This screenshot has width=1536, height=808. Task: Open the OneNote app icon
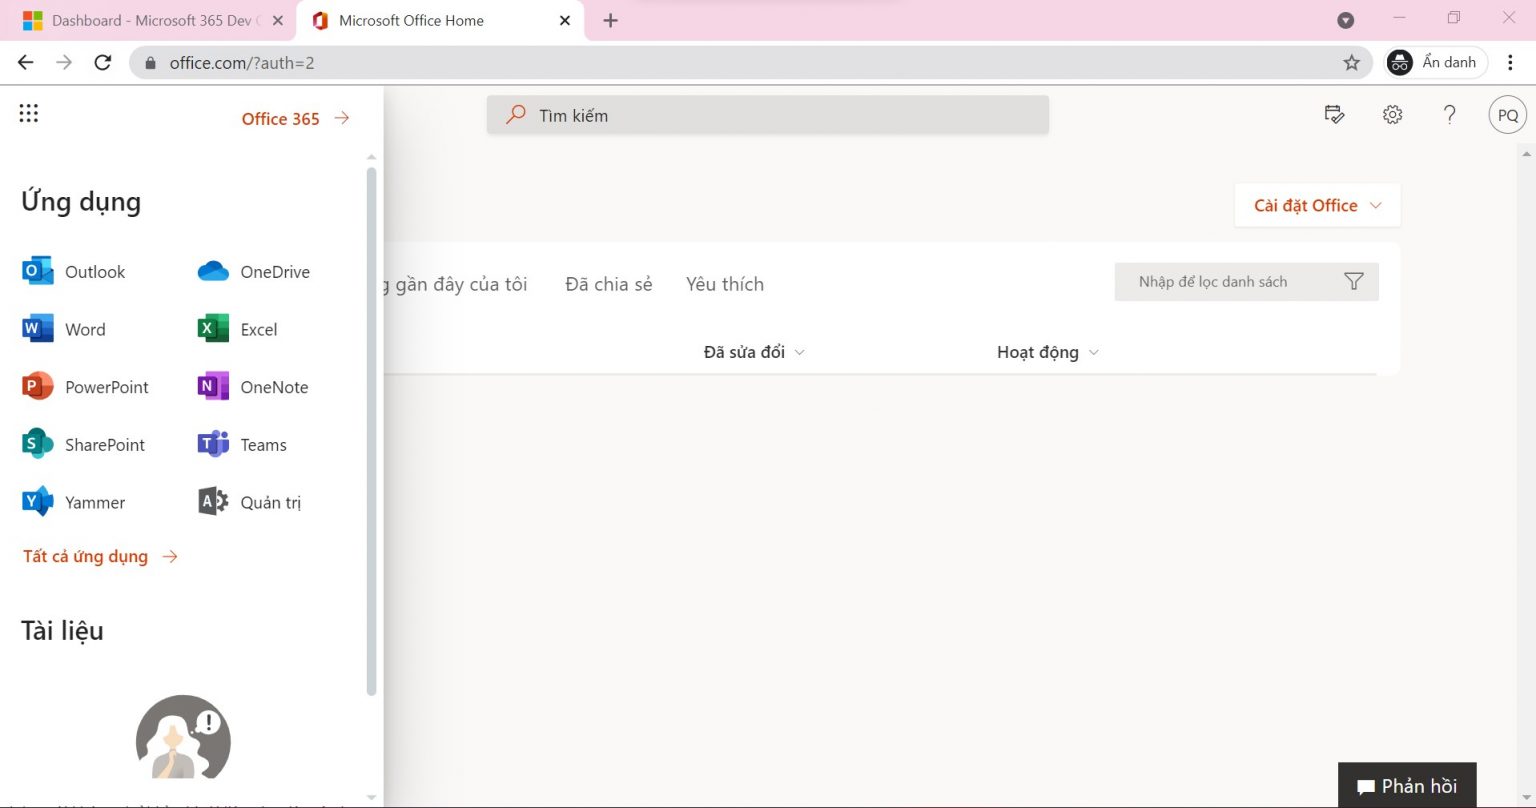click(x=213, y=387)
